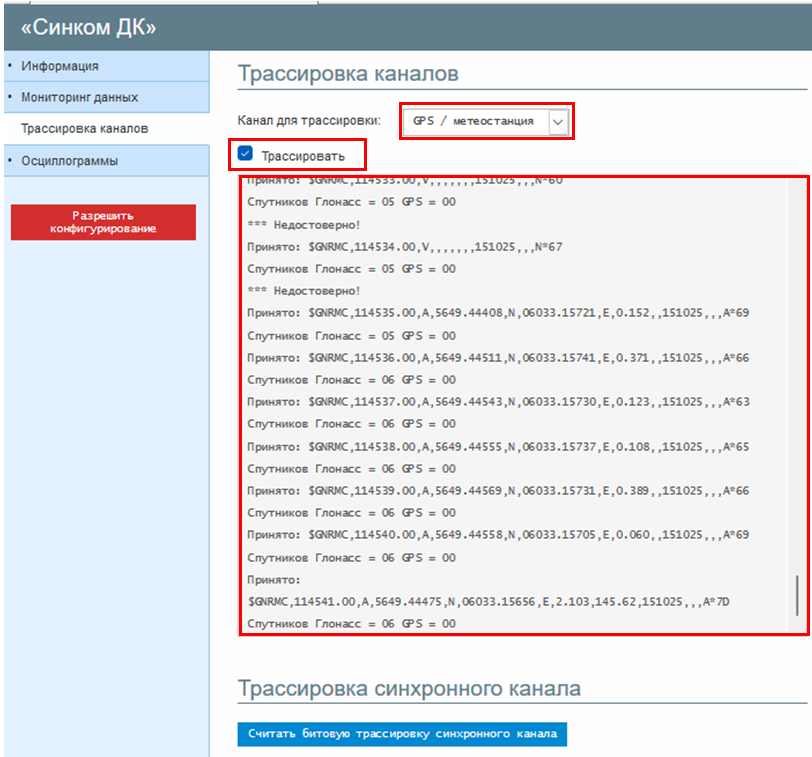812x757 pixels.
Task: Click the trace log vertical scrollbar thumb
Action: click(x=797, y=595)
